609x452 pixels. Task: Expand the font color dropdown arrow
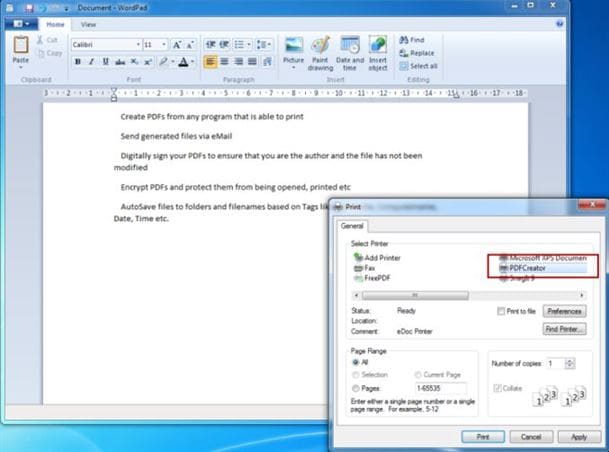coord(193,62)
